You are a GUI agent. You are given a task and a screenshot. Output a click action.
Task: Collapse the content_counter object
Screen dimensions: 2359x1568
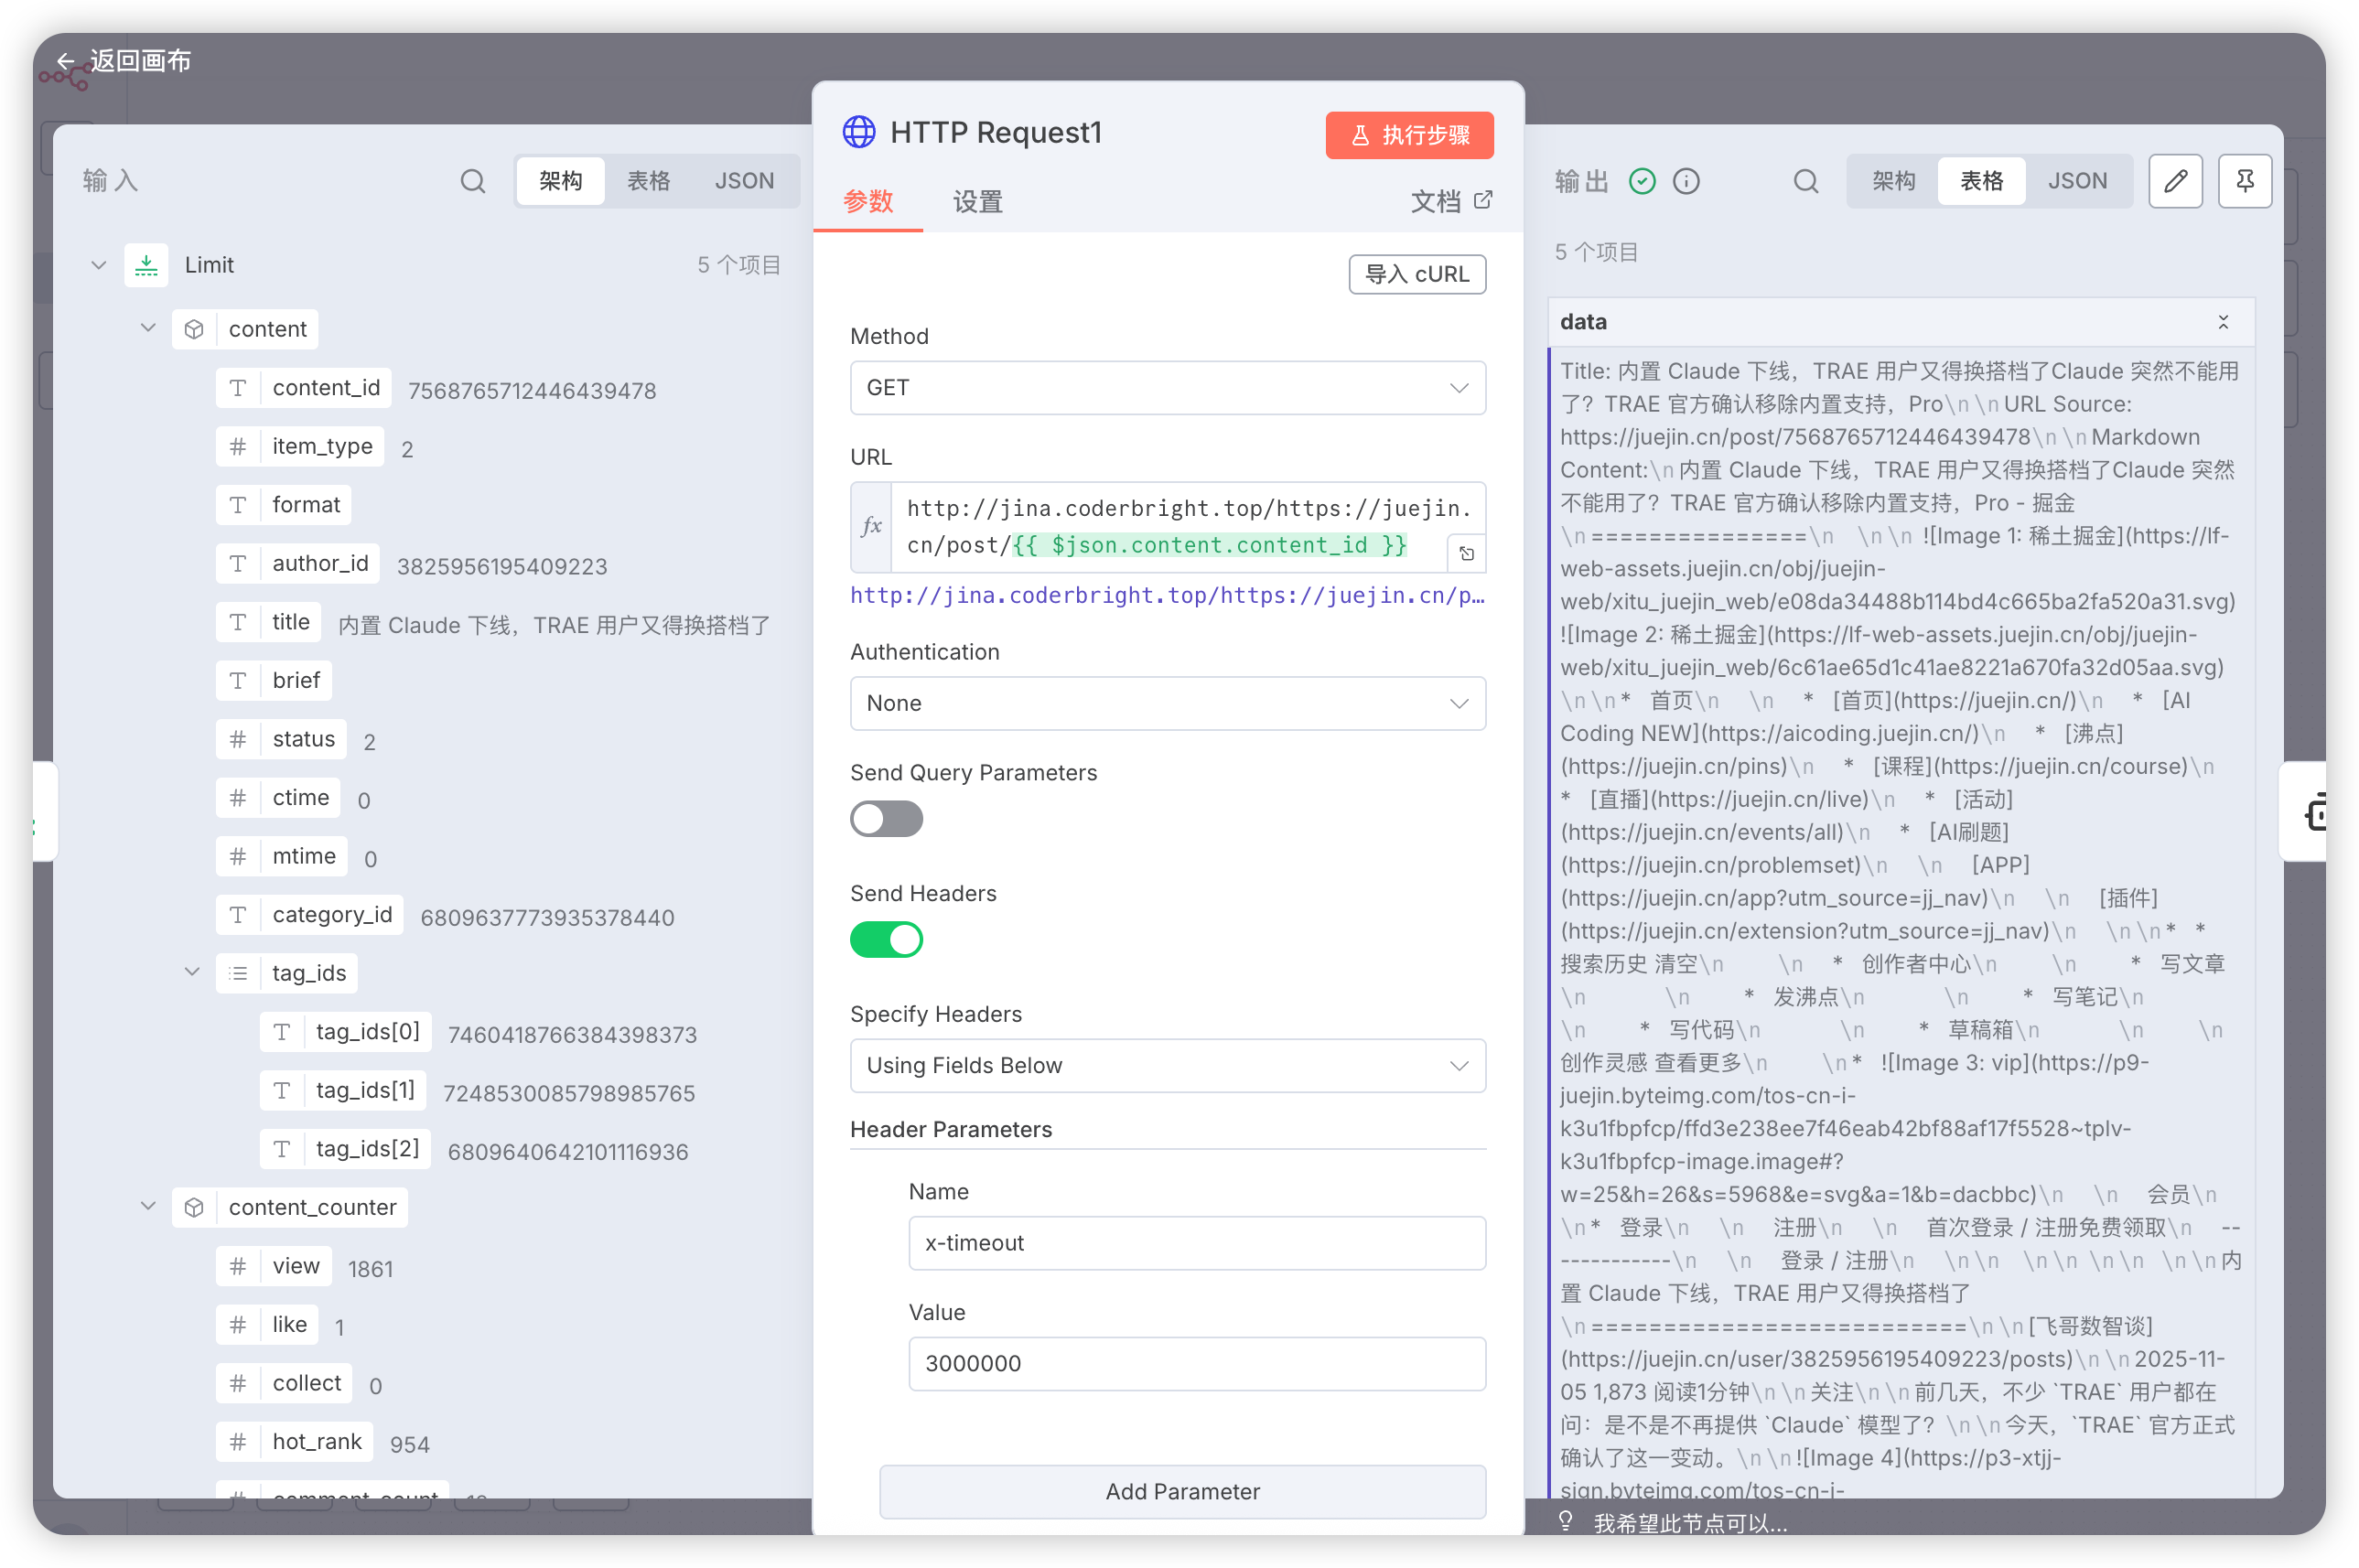pyautogui.click(x=148, y=1206)
